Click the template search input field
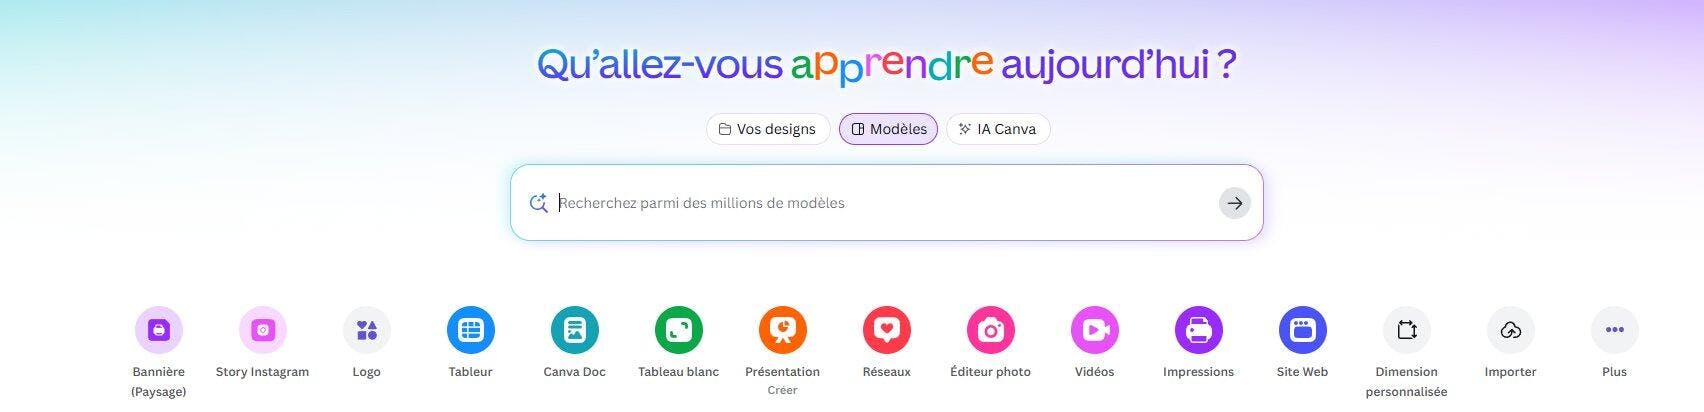 tap(885, 203)
